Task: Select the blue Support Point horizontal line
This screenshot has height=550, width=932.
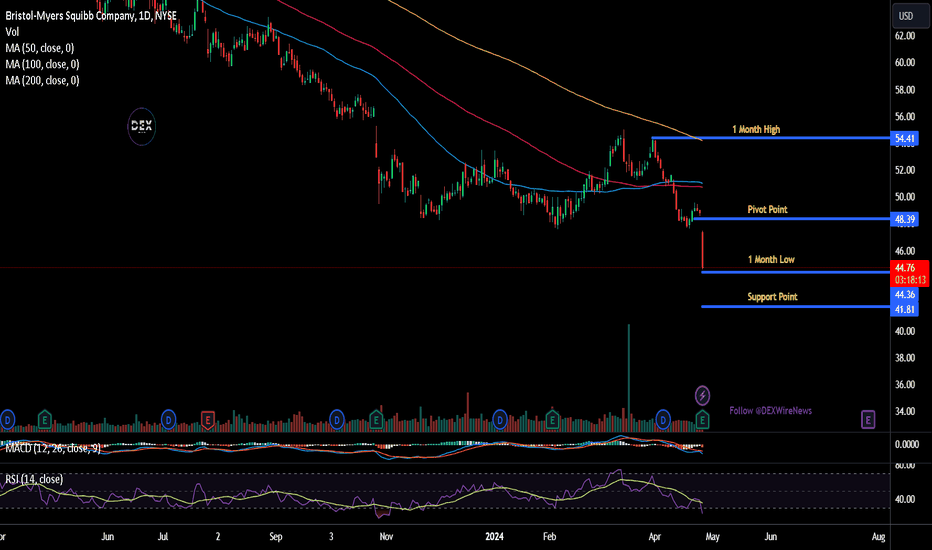Action: 796,307
